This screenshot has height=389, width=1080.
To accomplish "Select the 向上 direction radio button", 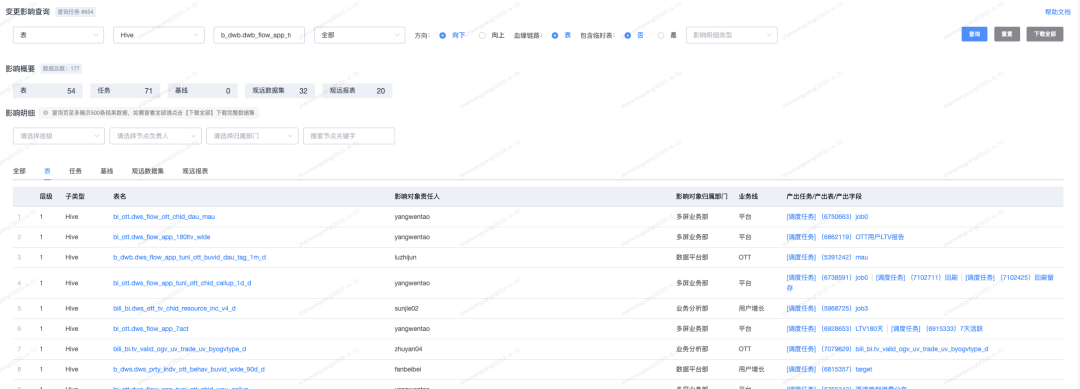I will 482,35.
